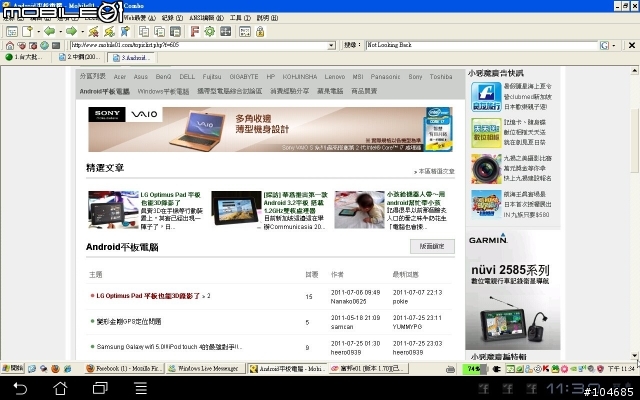Image resolution: width=640 pixels, height=400 pixels.
Task: Click the yellow lightning refresh icon
Action: click(109, 31)
